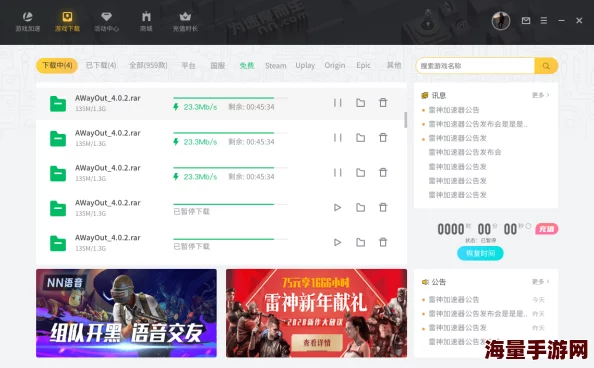This screenshot has width=594, height=368.
Task: Click the 状态: 已暂停 status text
Action: tap(480, 240)
